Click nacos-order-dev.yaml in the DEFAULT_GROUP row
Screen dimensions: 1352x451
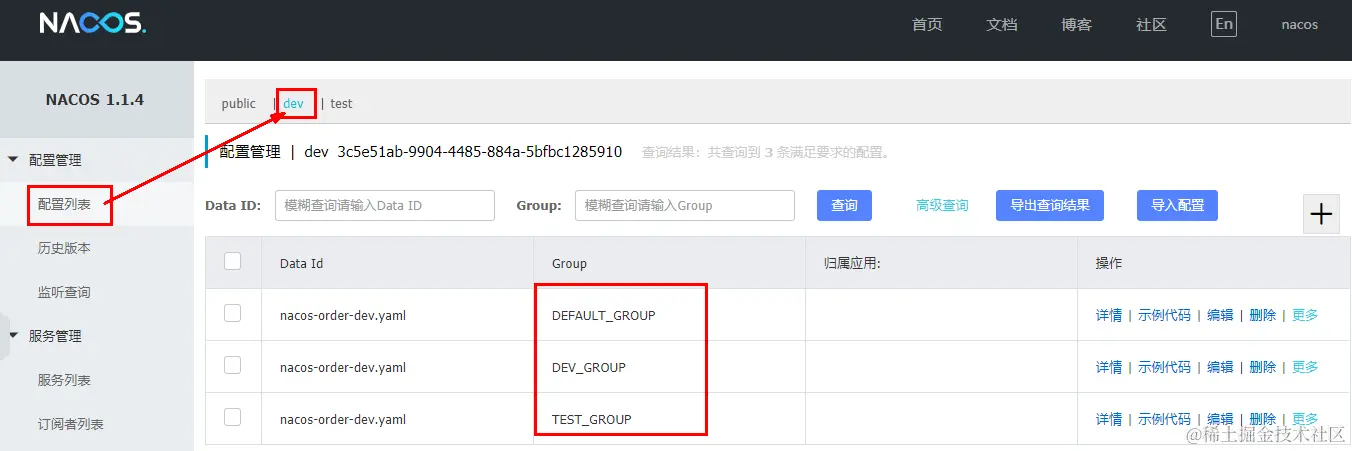point(343,315)
